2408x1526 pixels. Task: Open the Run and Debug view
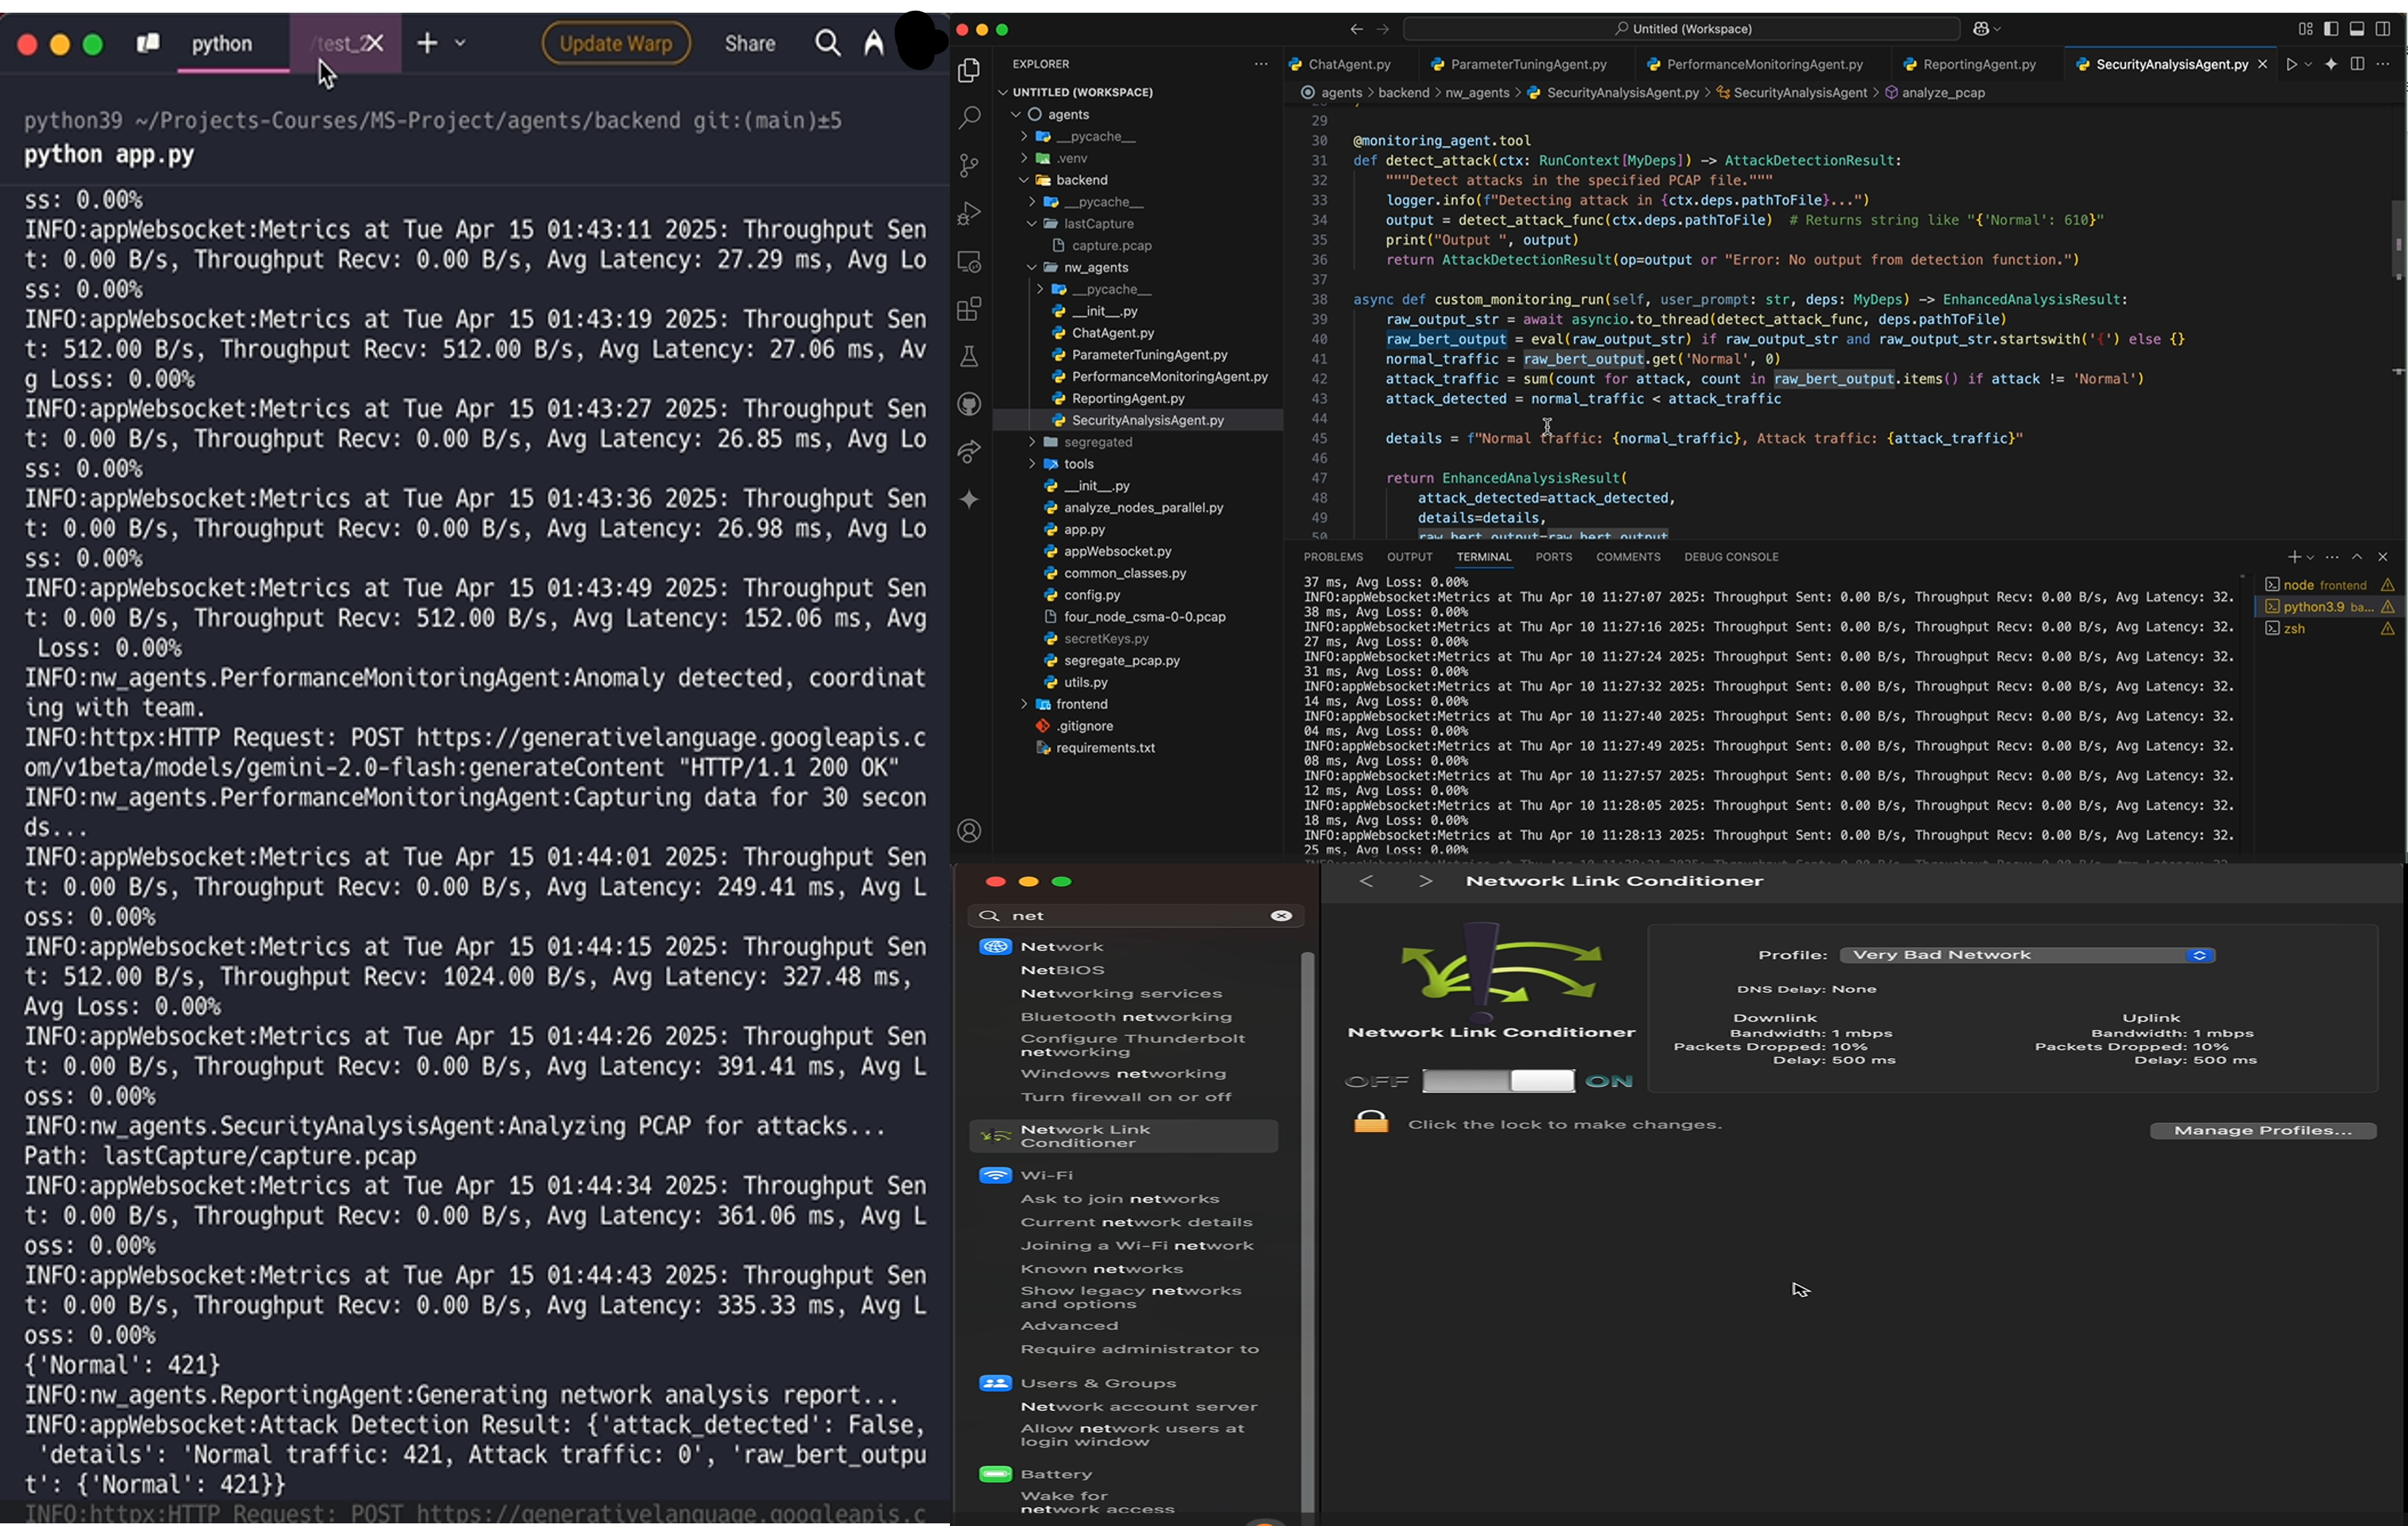click(968, 213)
